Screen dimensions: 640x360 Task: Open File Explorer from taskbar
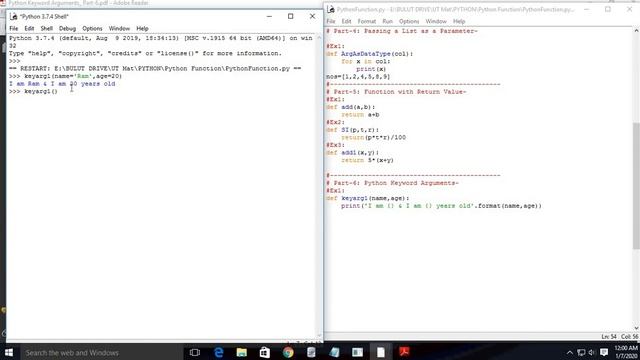242,352
